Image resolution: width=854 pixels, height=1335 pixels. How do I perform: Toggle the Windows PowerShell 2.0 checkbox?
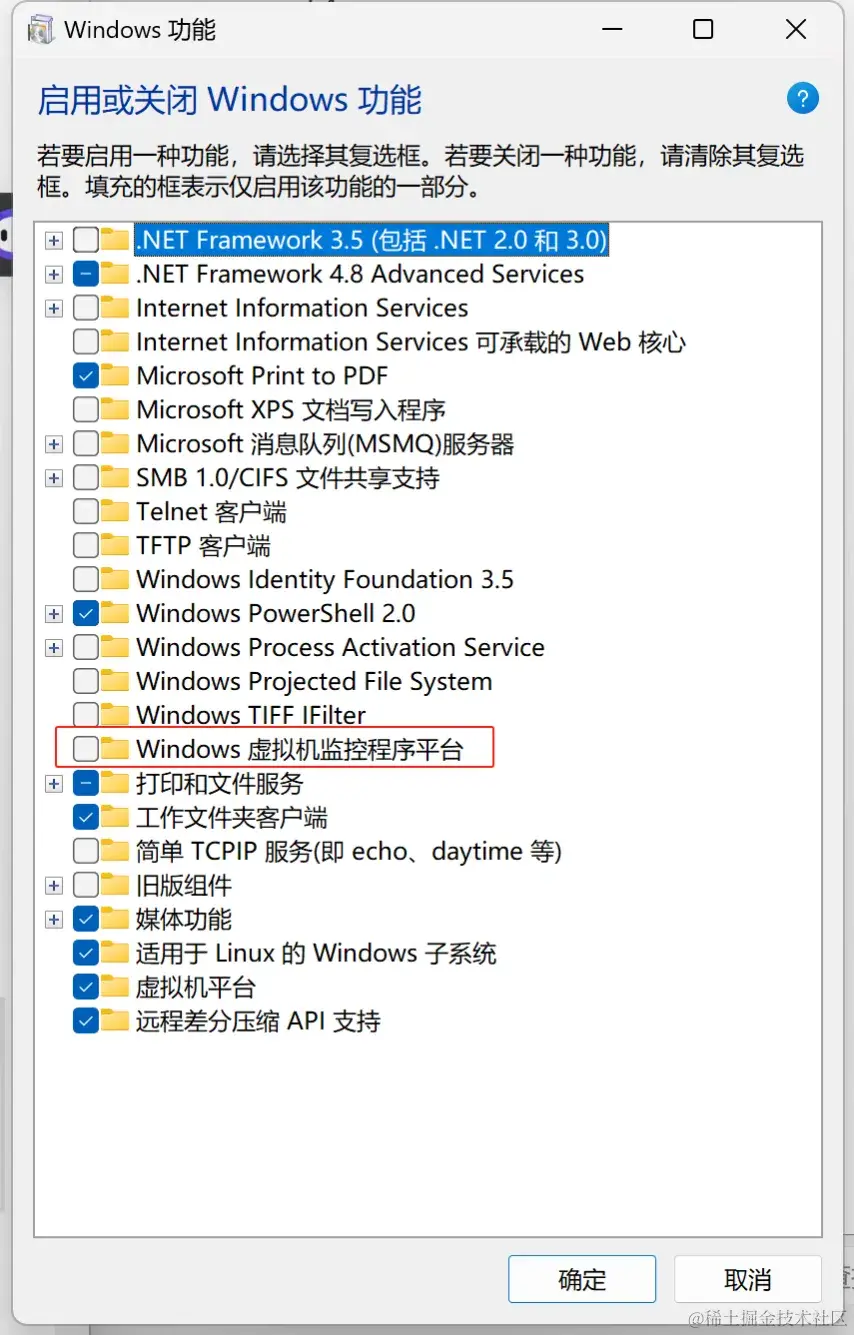pyautogui.click(x=86, y=613)
